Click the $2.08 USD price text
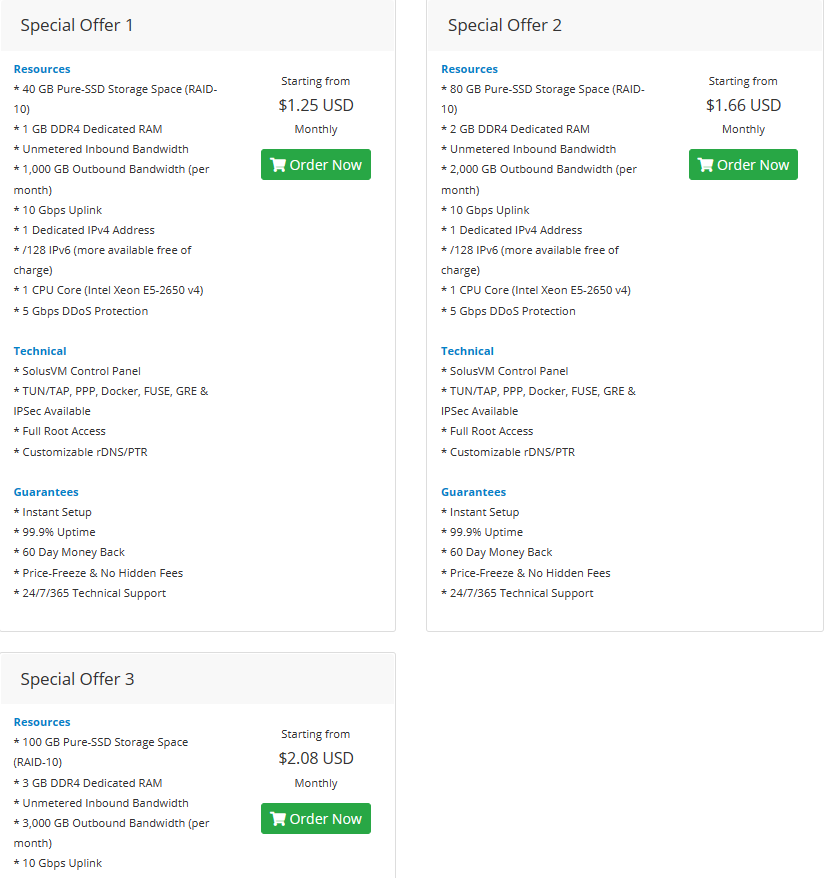 pyautogui.click(x=316, y=758)
